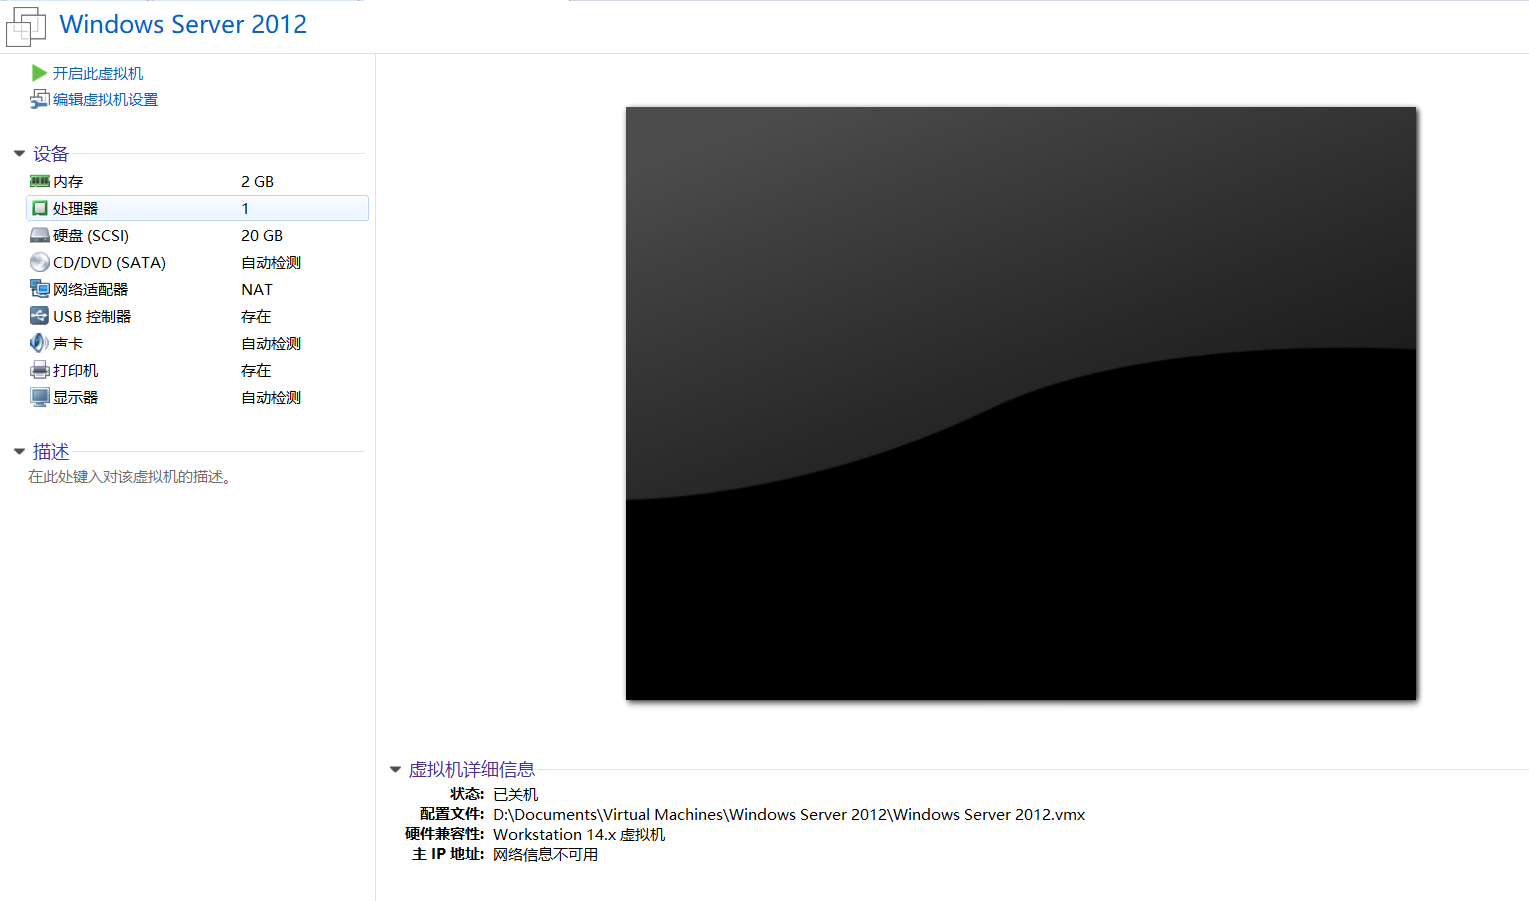This screenshot has width=1529, height=901.
Task: Click the USB 控制器 device icon
Action: click(38, 315)
